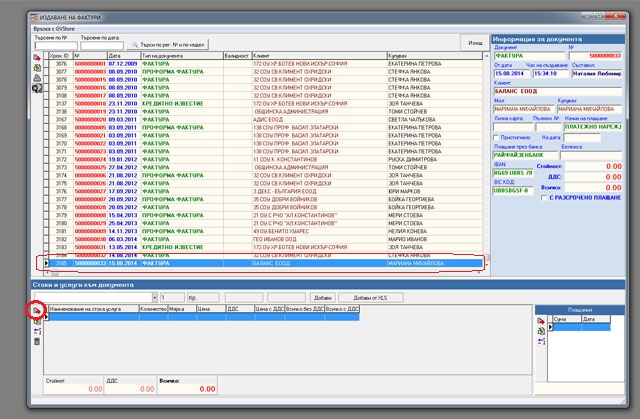Click the Начин на плащане field ПЛАТЕЖНО НАРЕЖДАНЕ
The height and width of the screenshot is (419, 640).
pos(593,127)
